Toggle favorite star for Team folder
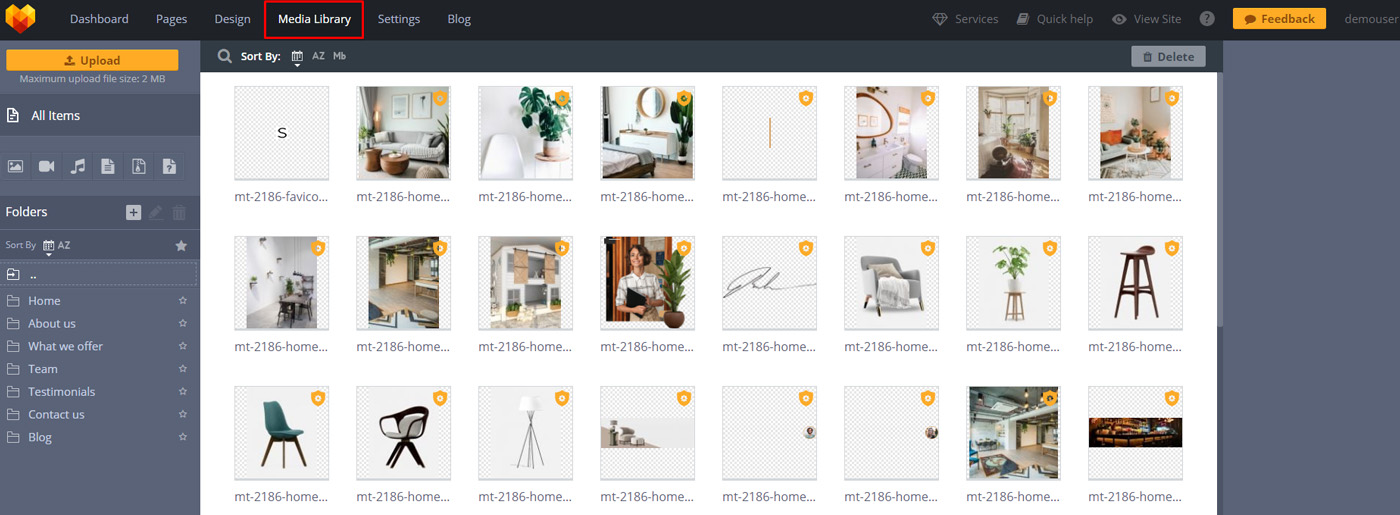 [x=182, y=369]
